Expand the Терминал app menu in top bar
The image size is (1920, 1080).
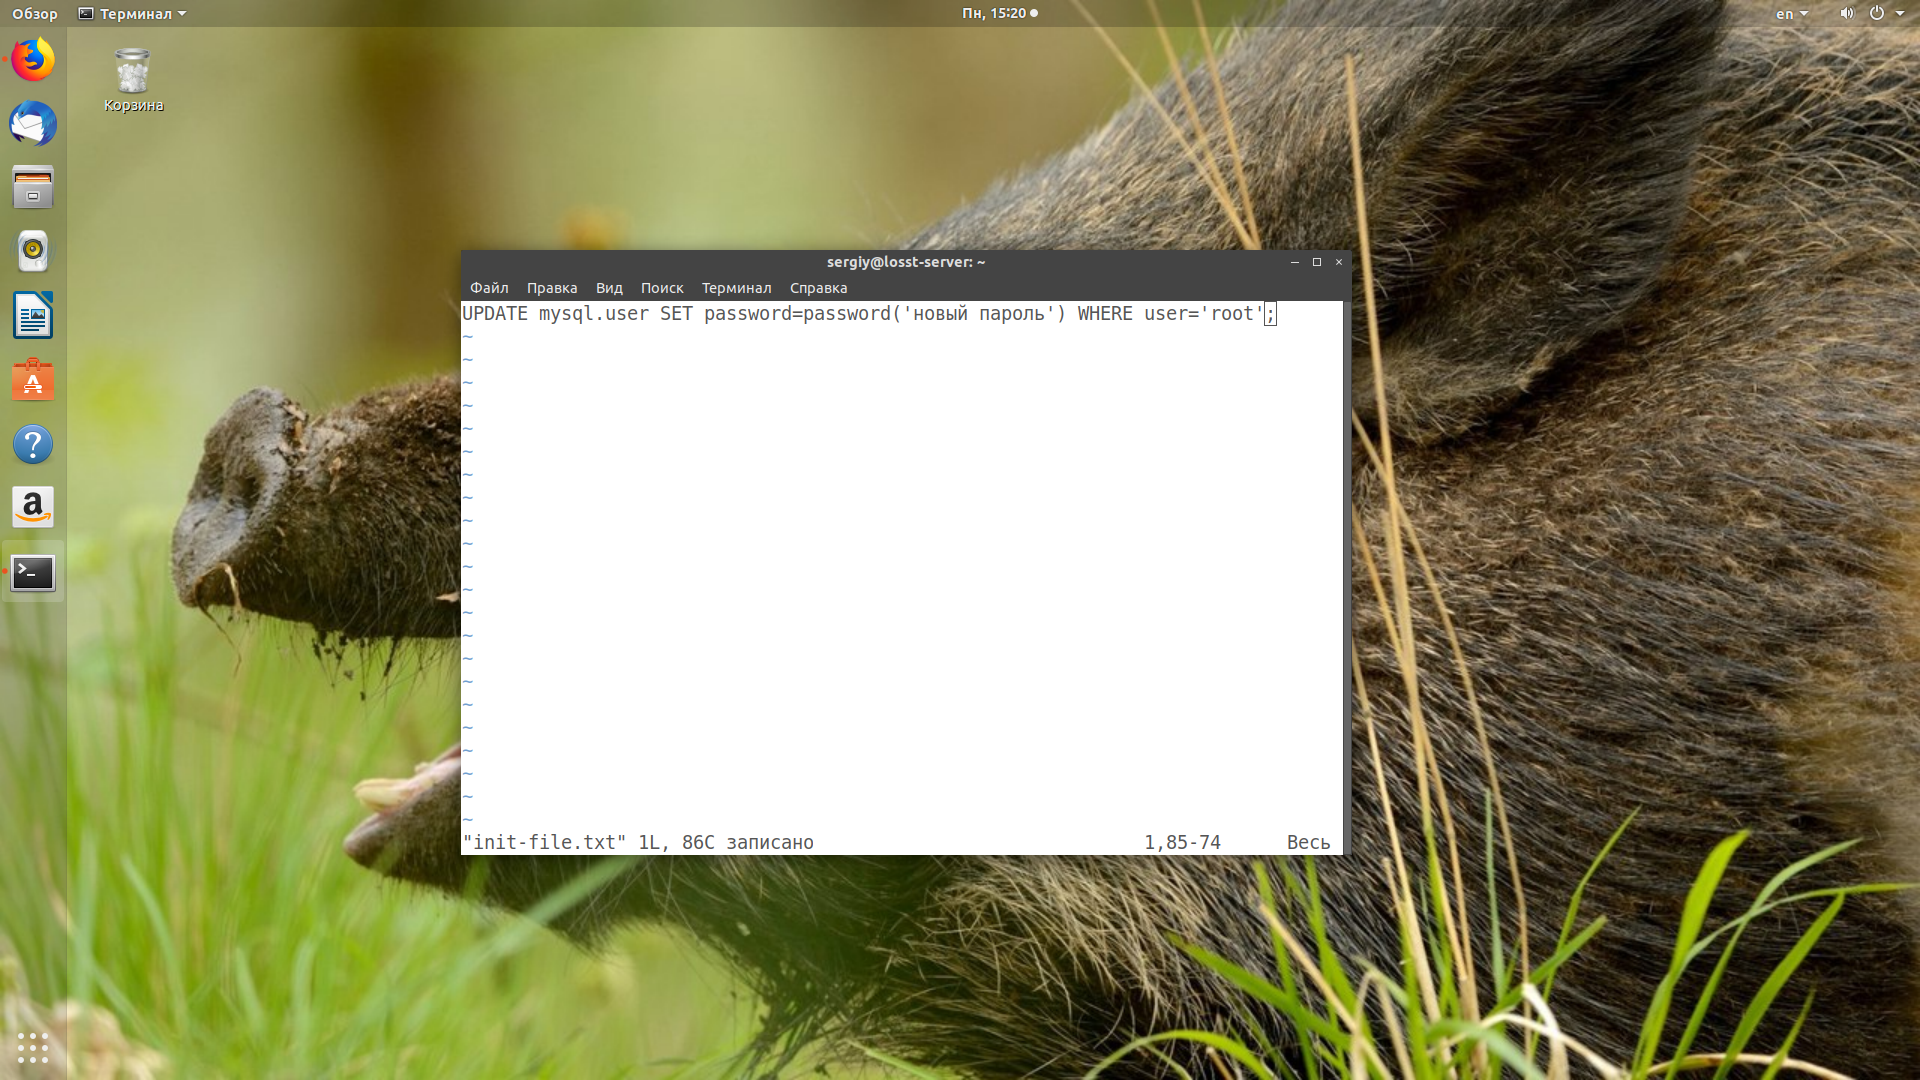(132, 14)
